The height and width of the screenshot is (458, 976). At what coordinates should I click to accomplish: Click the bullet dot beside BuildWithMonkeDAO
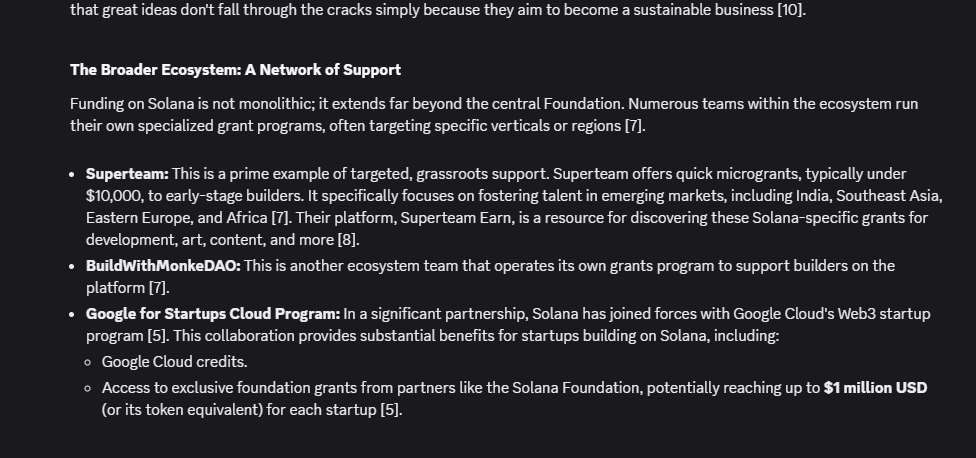72,267
